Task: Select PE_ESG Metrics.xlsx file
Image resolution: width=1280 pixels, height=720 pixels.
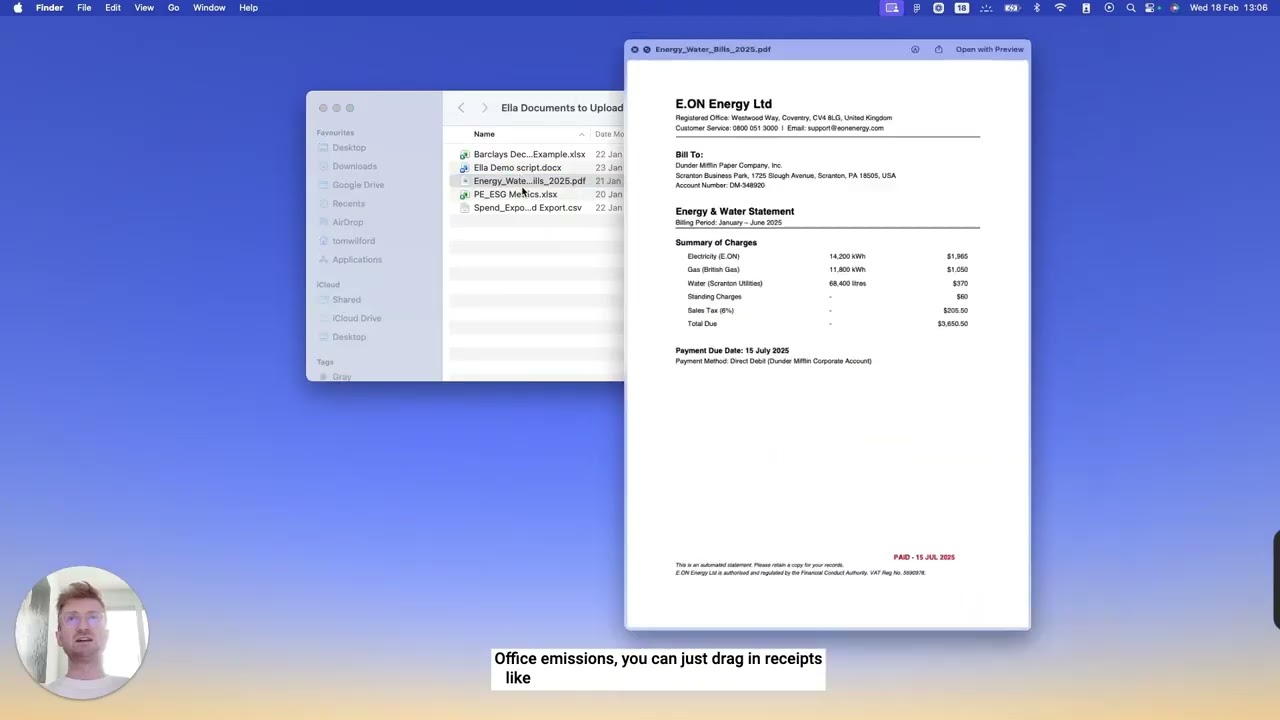Action: click(515, 194)
